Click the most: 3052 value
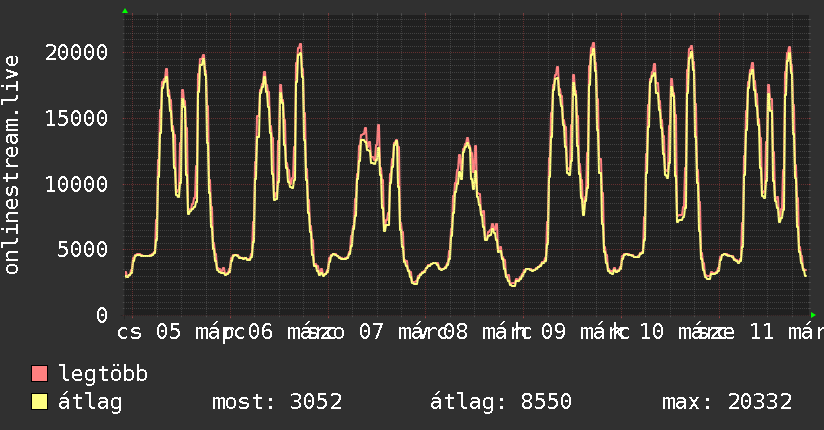The image size is (824, 430). point(277,402)
